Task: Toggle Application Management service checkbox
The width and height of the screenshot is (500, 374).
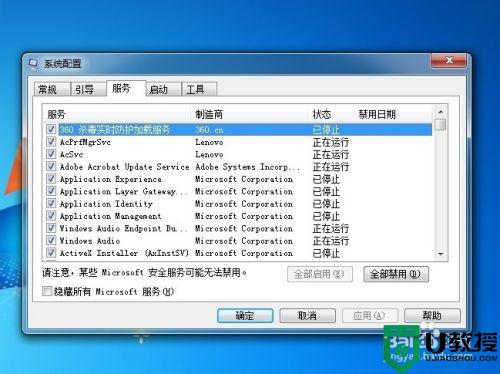Action: [x=51, y=216]
